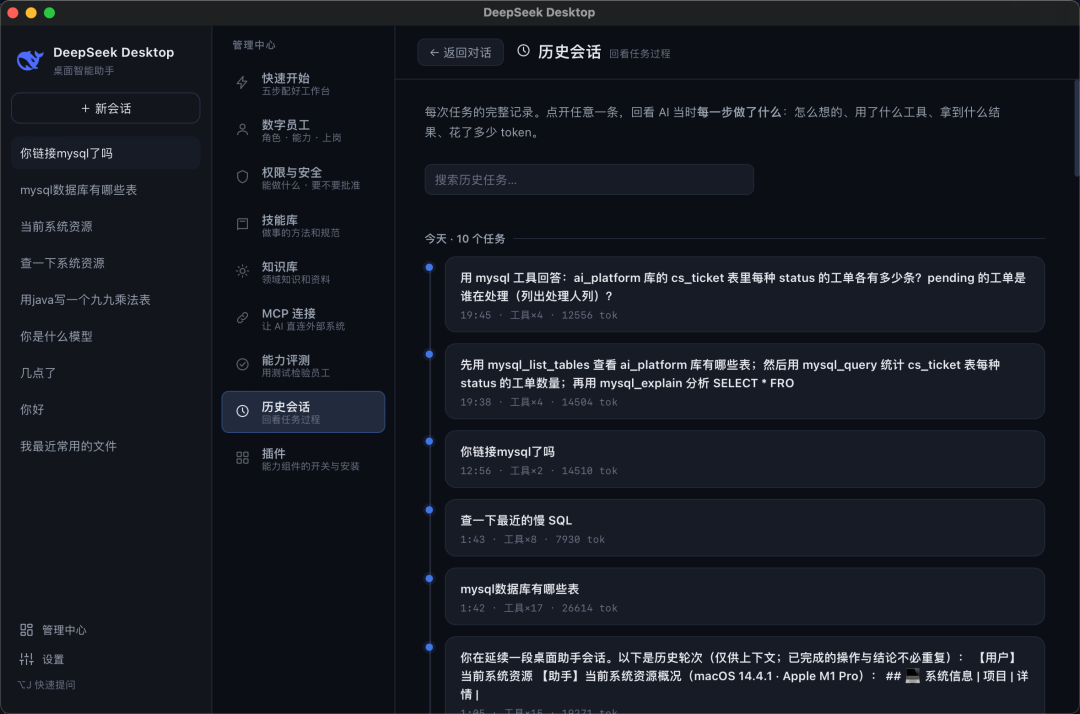The height and width of the screenshot is (714, 1080).
Task: Open history task mysql数据库有哪些表 at 1:42
Action: (x=745, y=597)
